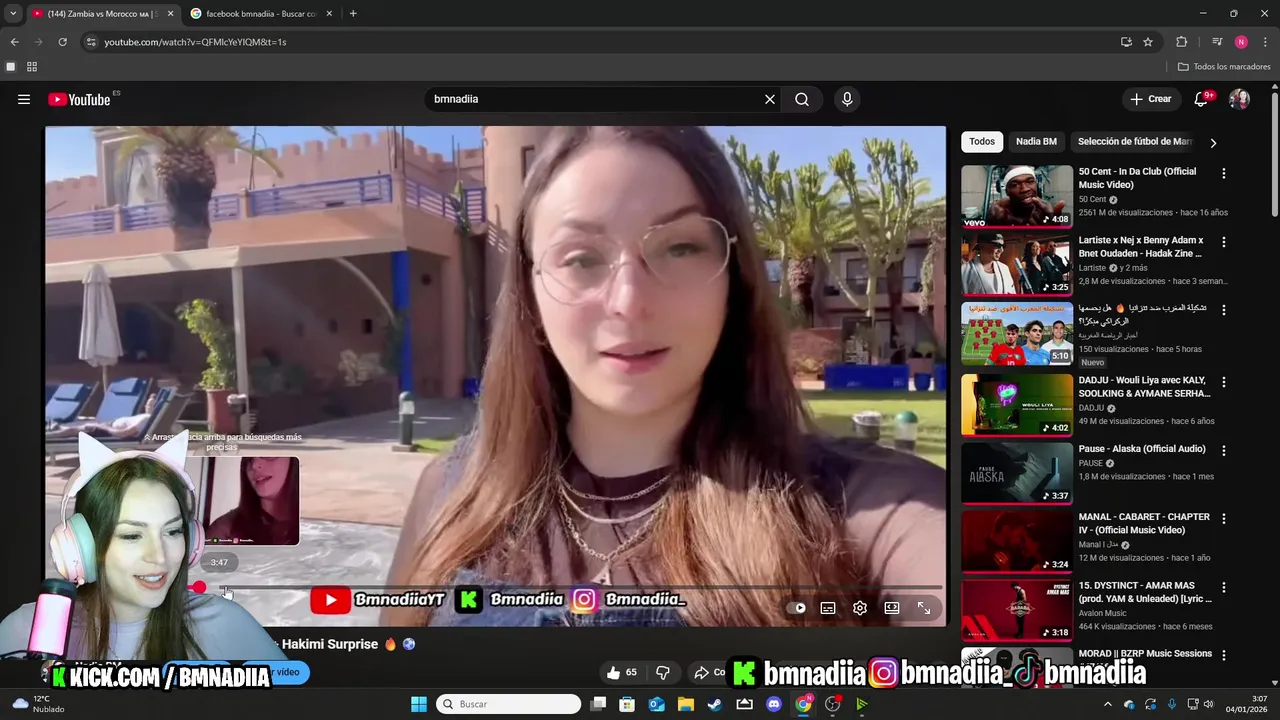Start voice search with the microphone
Image resolution: width=1280 pixels, height=720 pixels.
coord(847,99)
